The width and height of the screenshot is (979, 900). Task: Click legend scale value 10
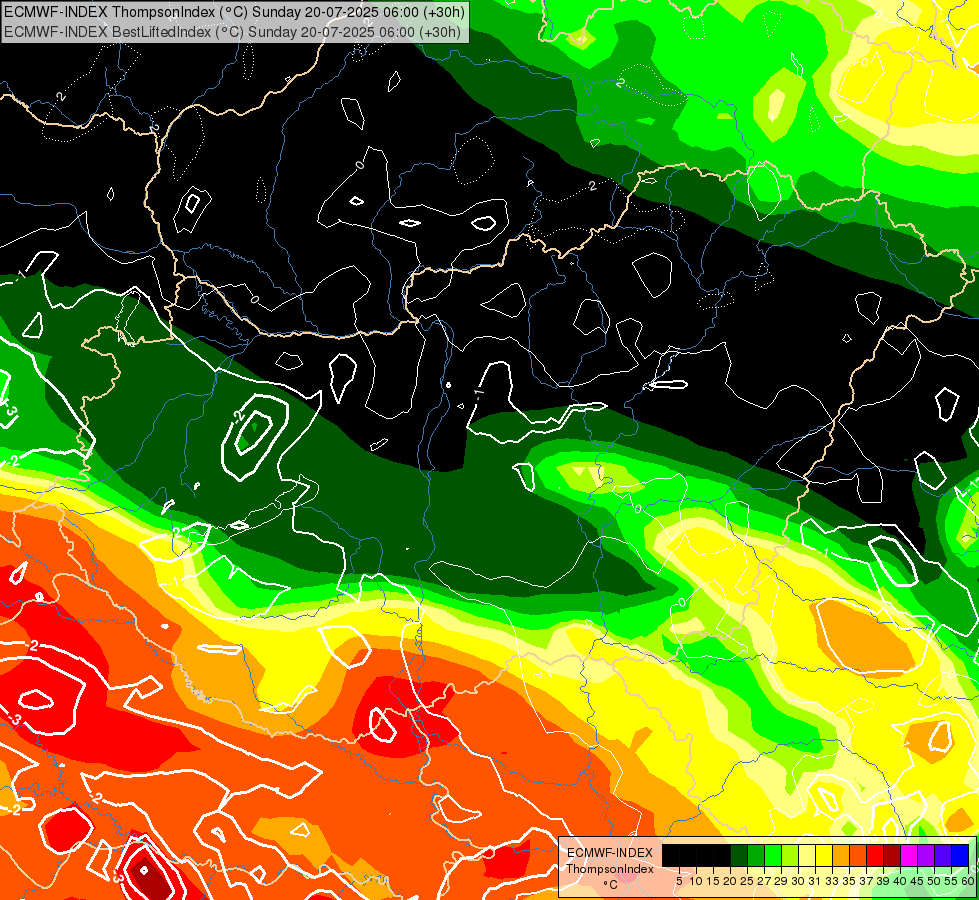[696, 881]
